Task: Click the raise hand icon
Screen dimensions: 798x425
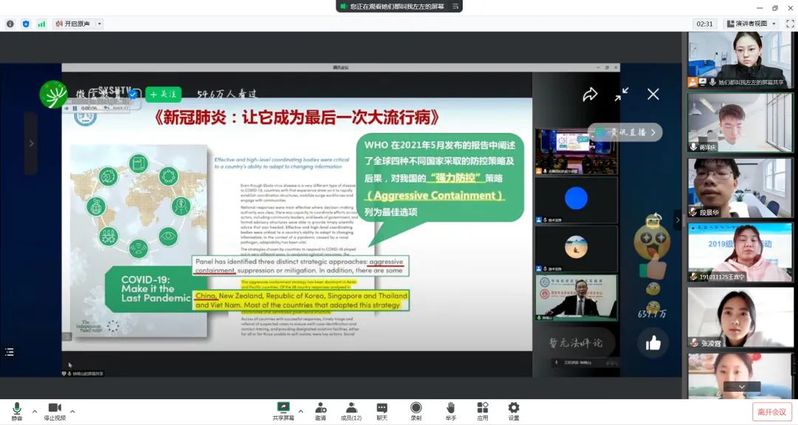Action: [x=450, y=409]
